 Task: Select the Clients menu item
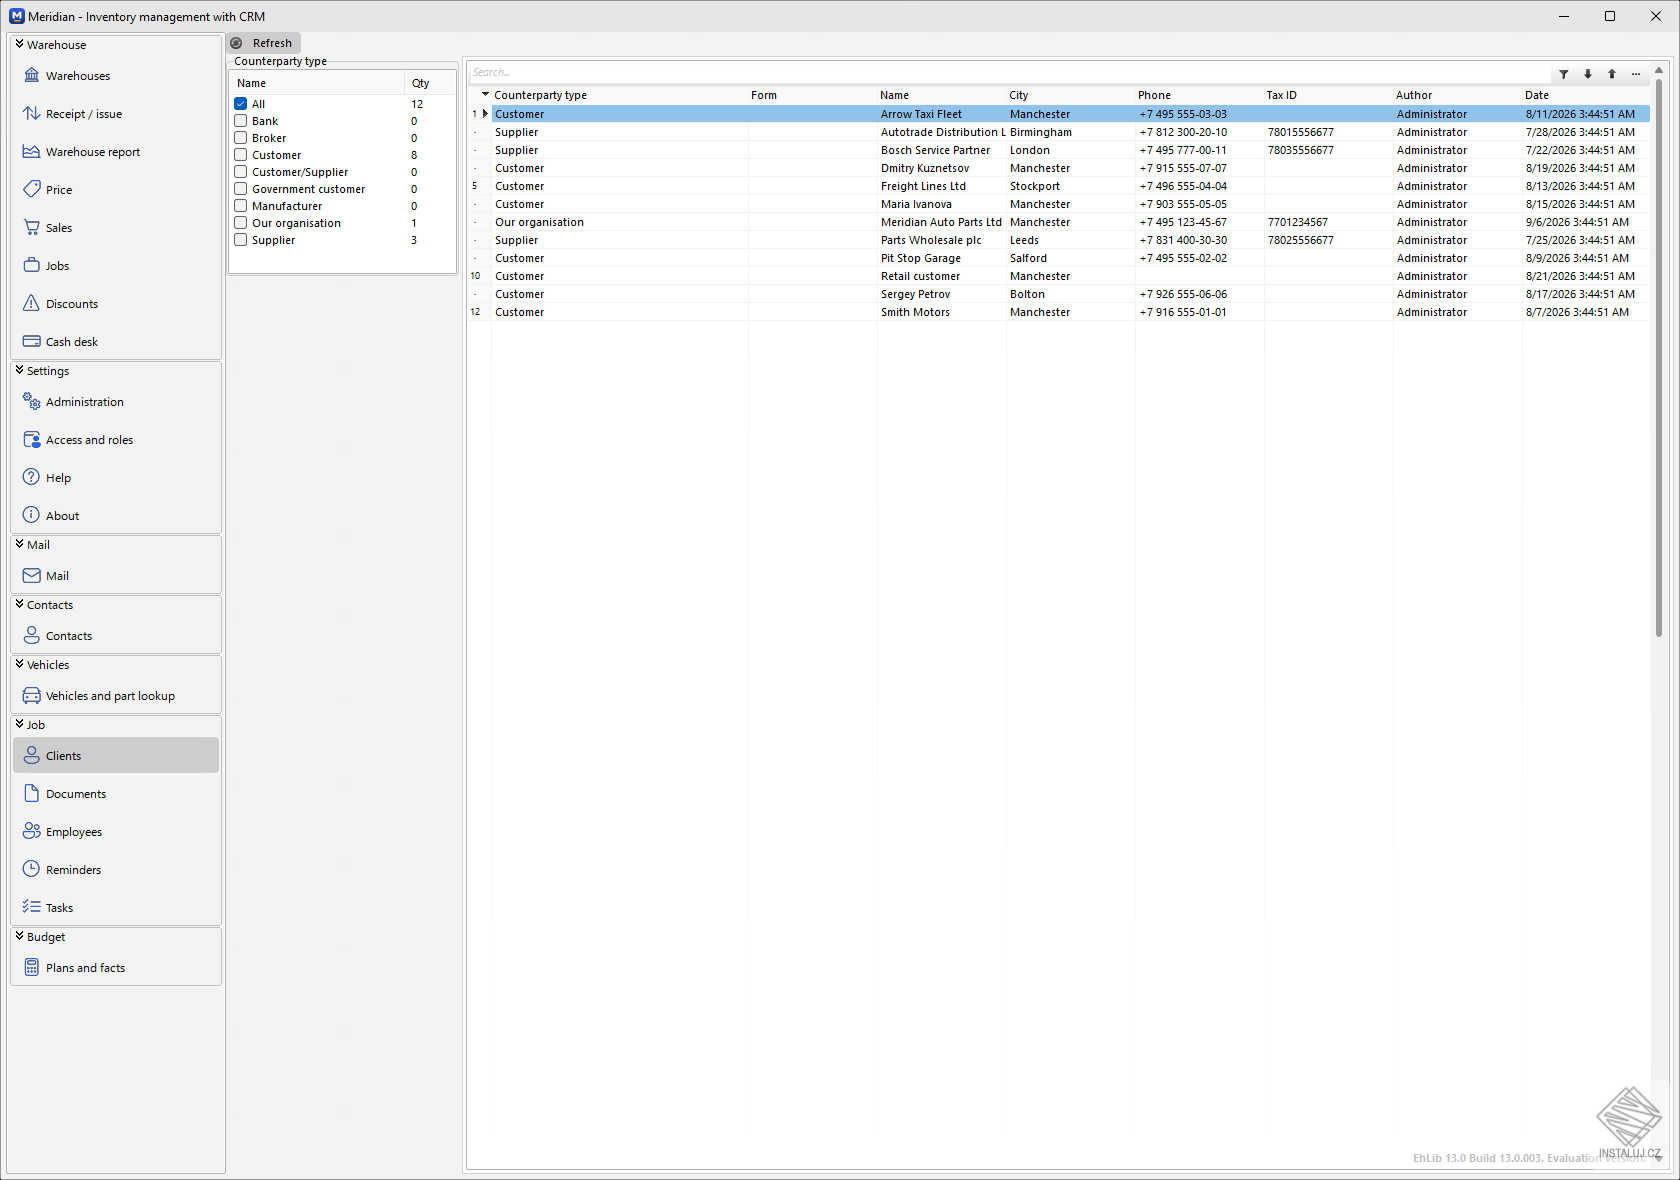click(x=116, y=756)
